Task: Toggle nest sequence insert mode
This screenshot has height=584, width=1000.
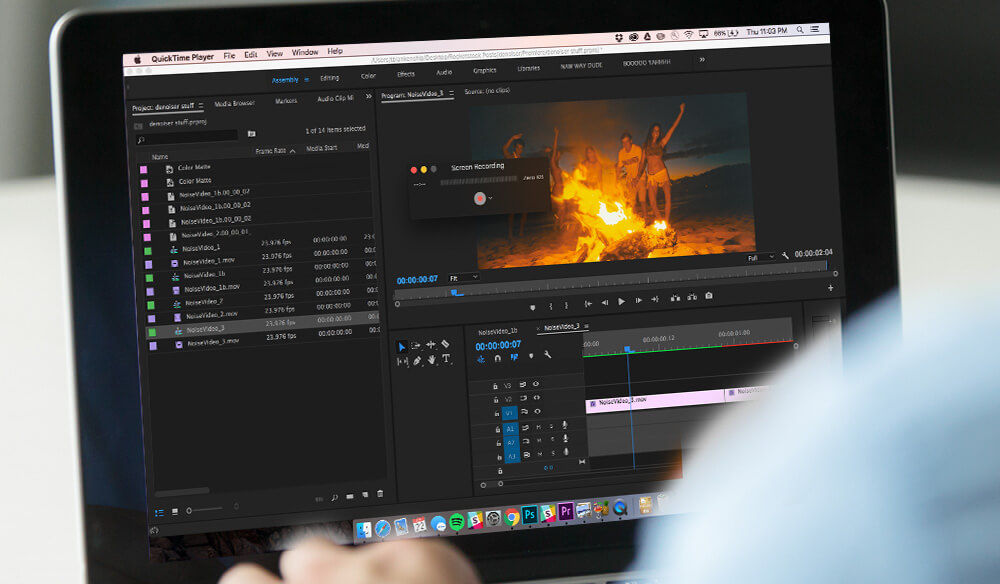Action: (x=481, y=360)
